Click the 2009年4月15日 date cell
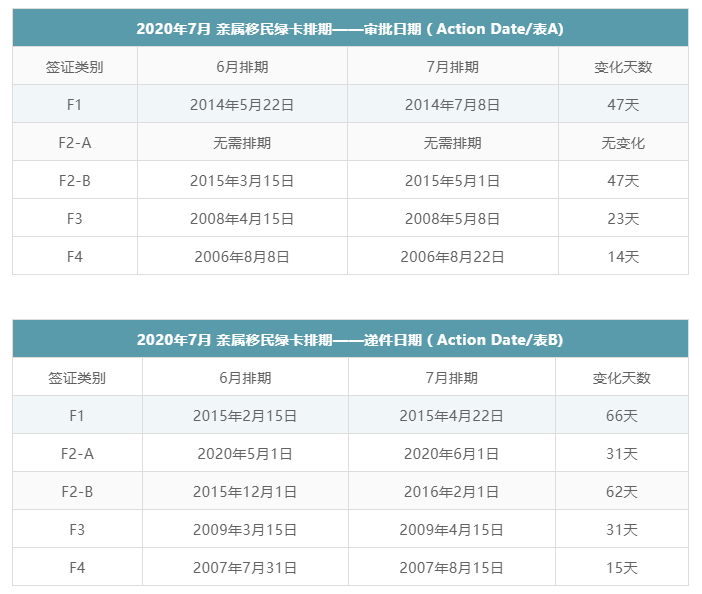The height and width of the screenshot is (594, 702). (451, 530)
